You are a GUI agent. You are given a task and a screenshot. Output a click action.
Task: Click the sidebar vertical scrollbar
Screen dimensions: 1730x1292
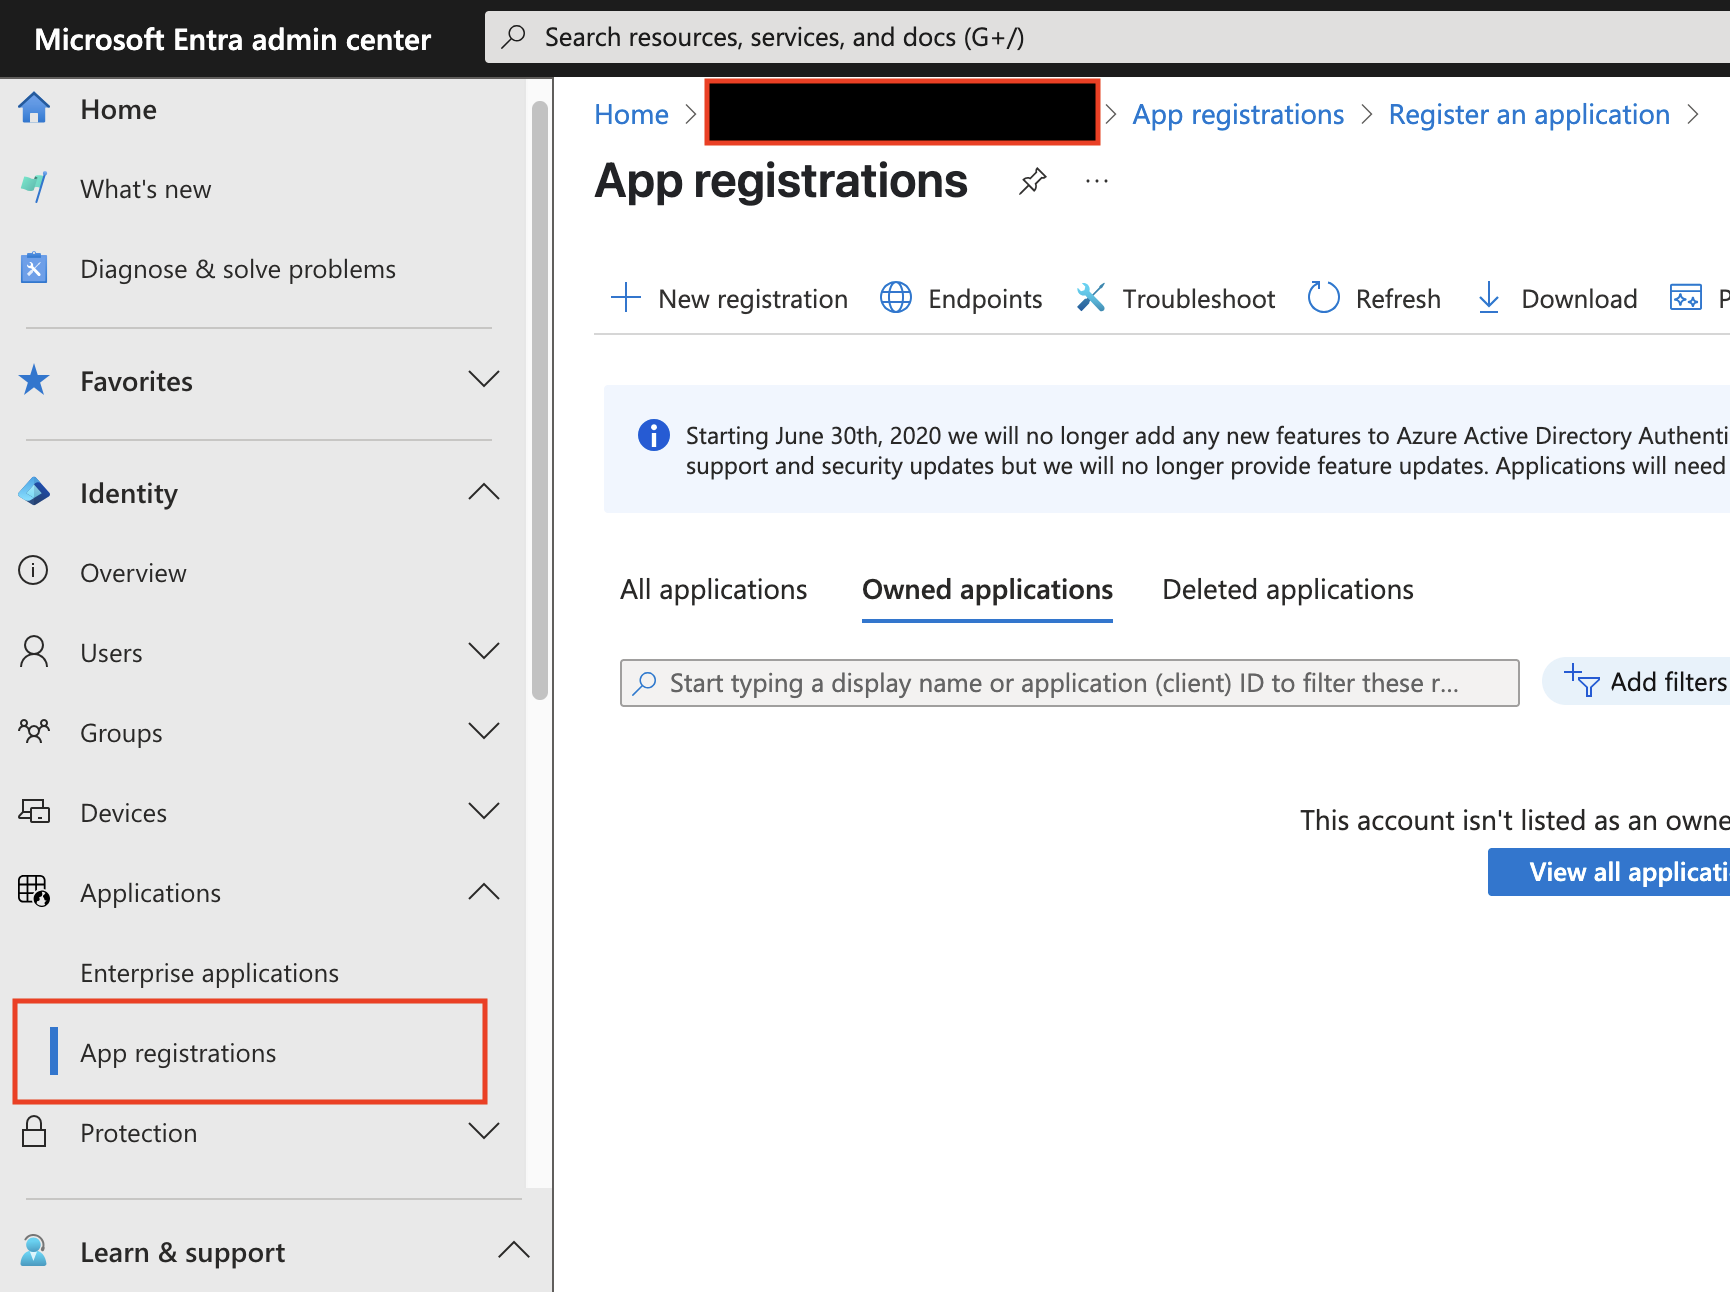[540, 400]
